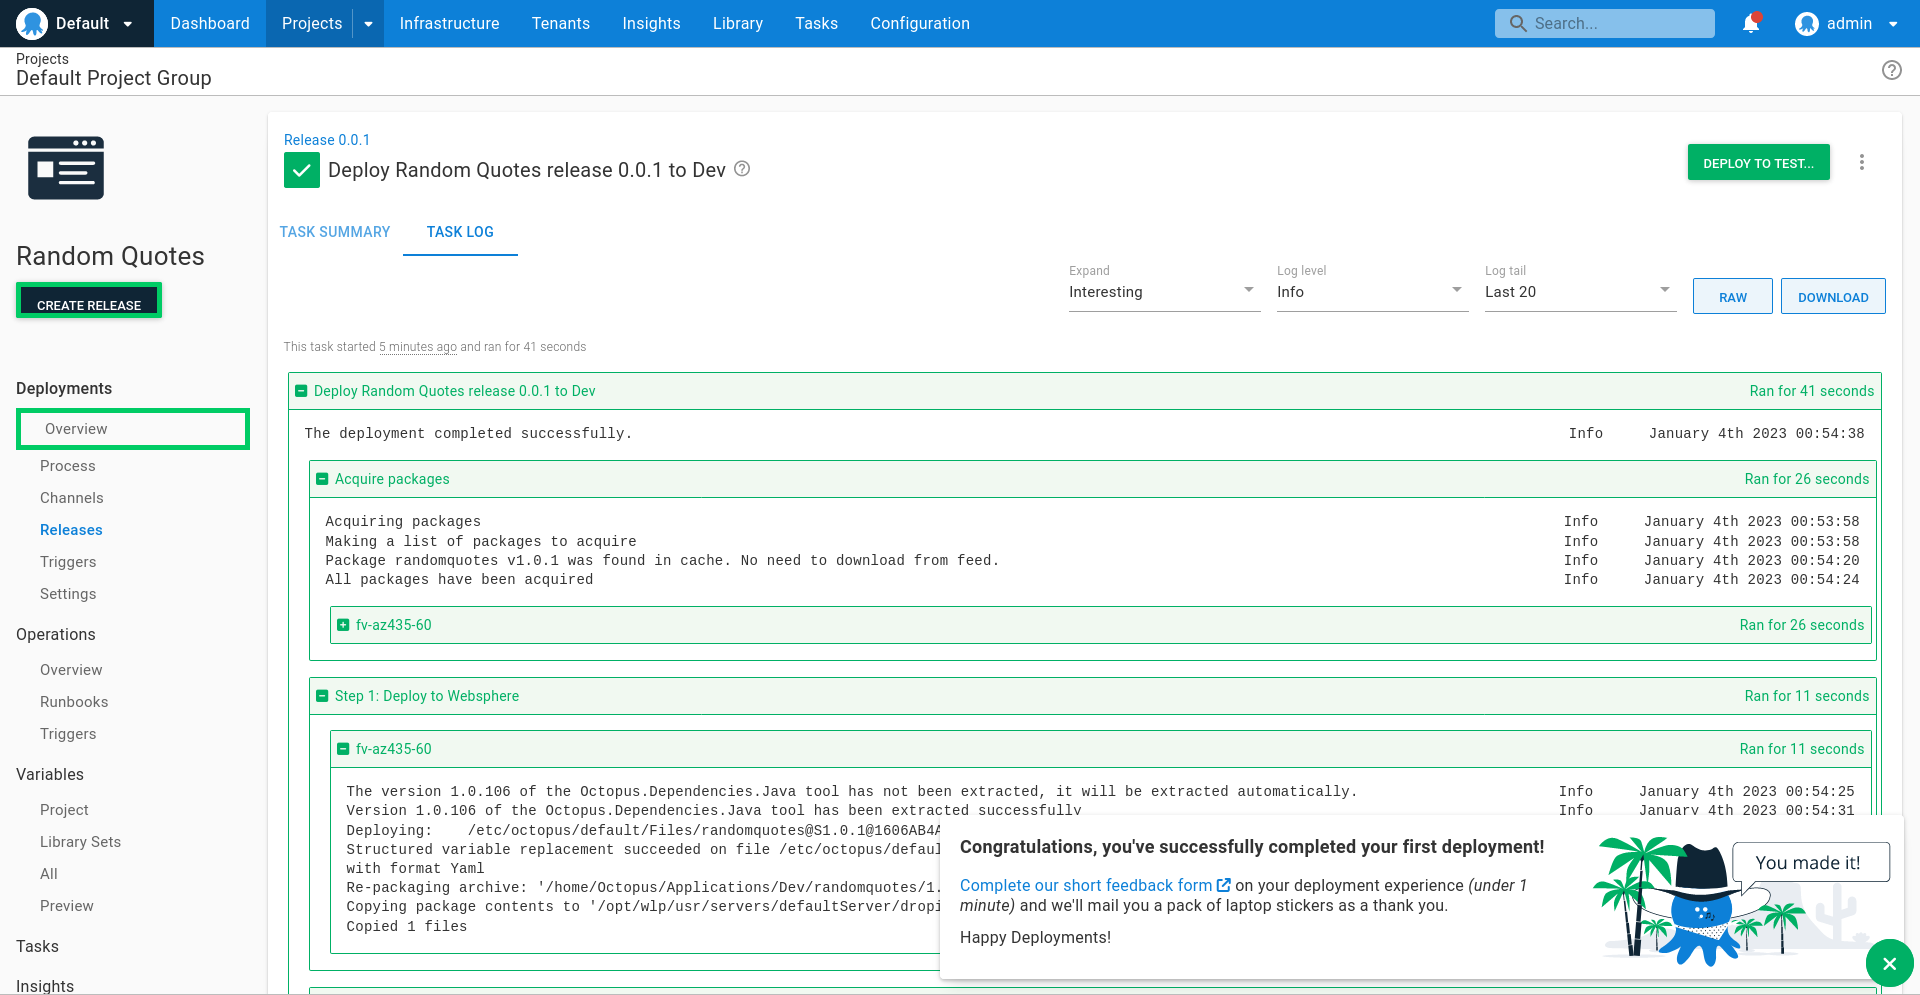
Task: Click the green success checkmark icon
Action: [302, 170]
